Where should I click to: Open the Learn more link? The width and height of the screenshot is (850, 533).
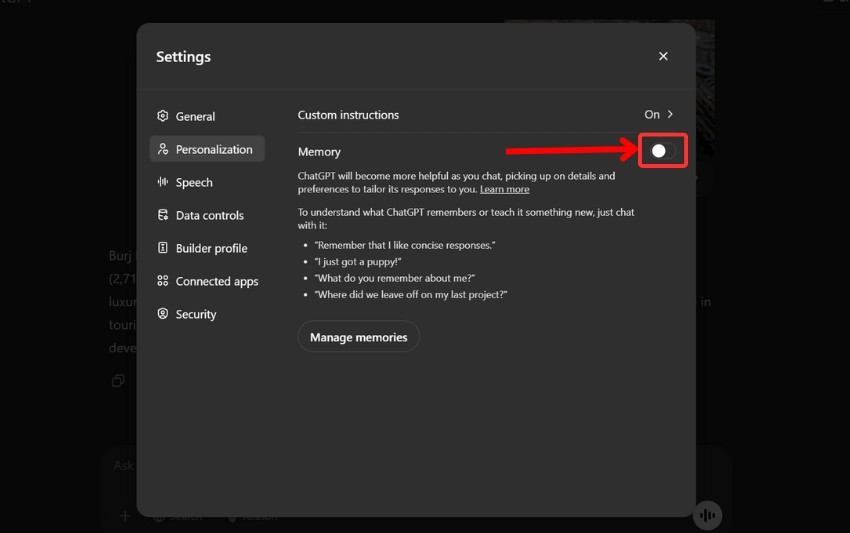pos(504,189)
